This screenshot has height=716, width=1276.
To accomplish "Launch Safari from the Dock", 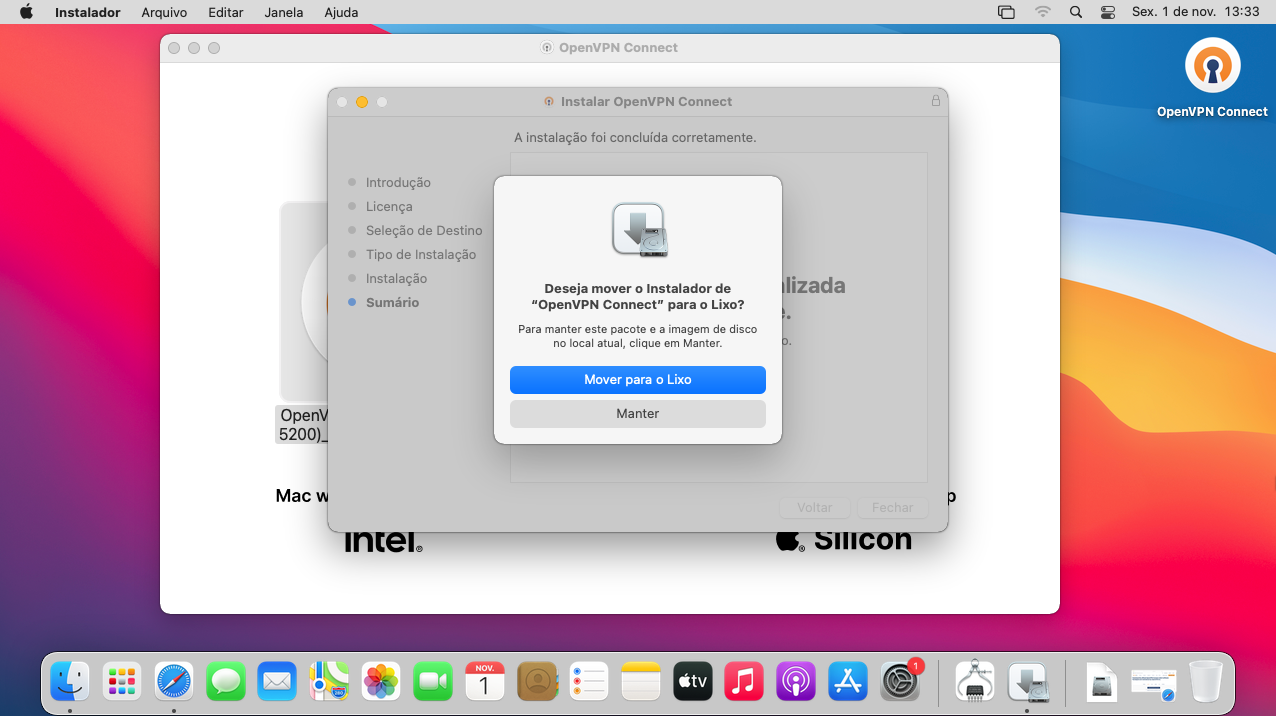I will click(x=174, y=682).
